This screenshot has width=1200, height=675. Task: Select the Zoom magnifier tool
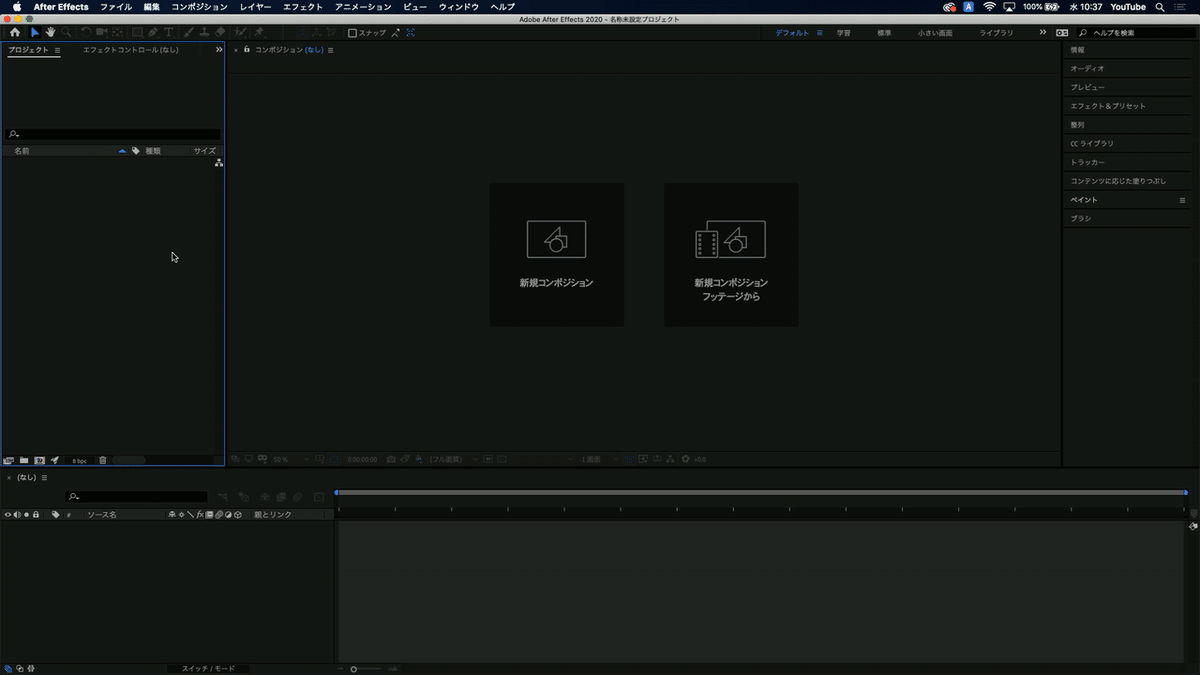[x=66, y=32]
